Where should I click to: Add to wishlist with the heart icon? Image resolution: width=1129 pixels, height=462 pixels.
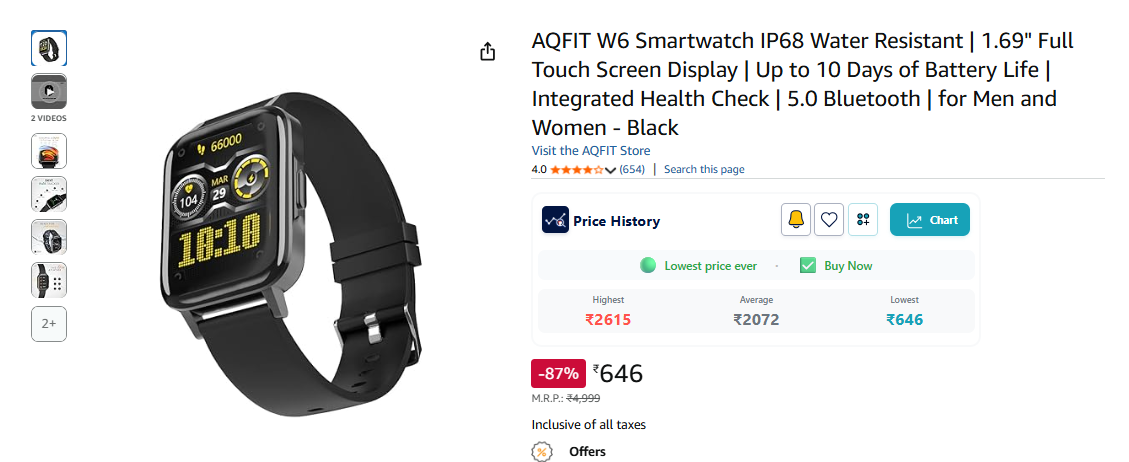(829, 220)
